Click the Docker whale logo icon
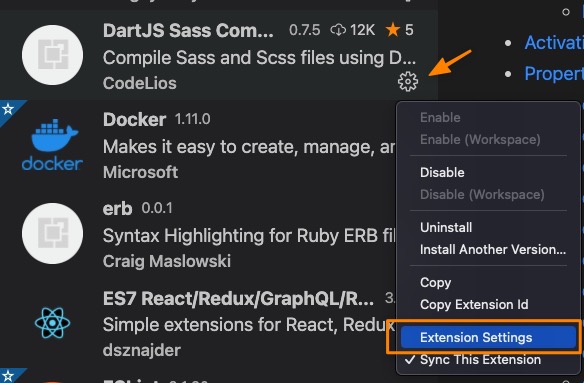 [x=53, y=144]
